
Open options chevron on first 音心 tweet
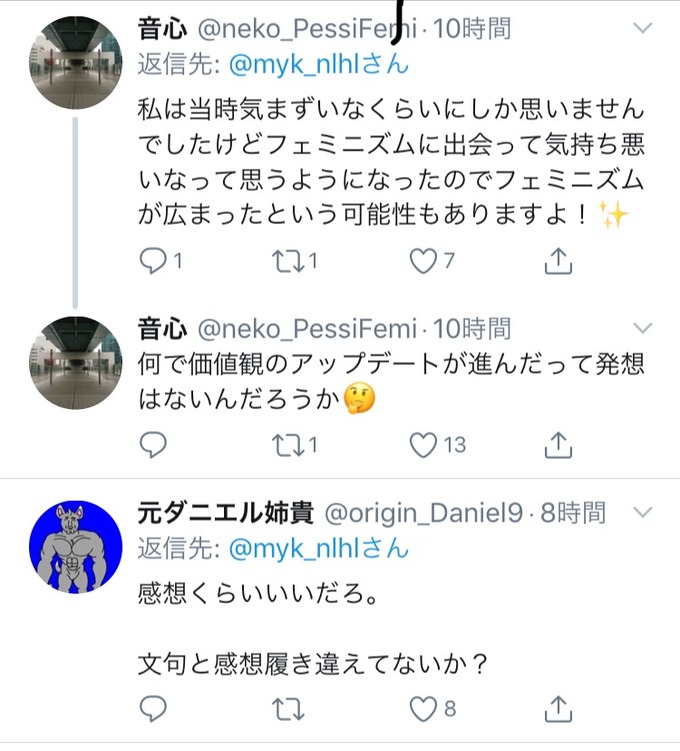(x=642, y=28)
